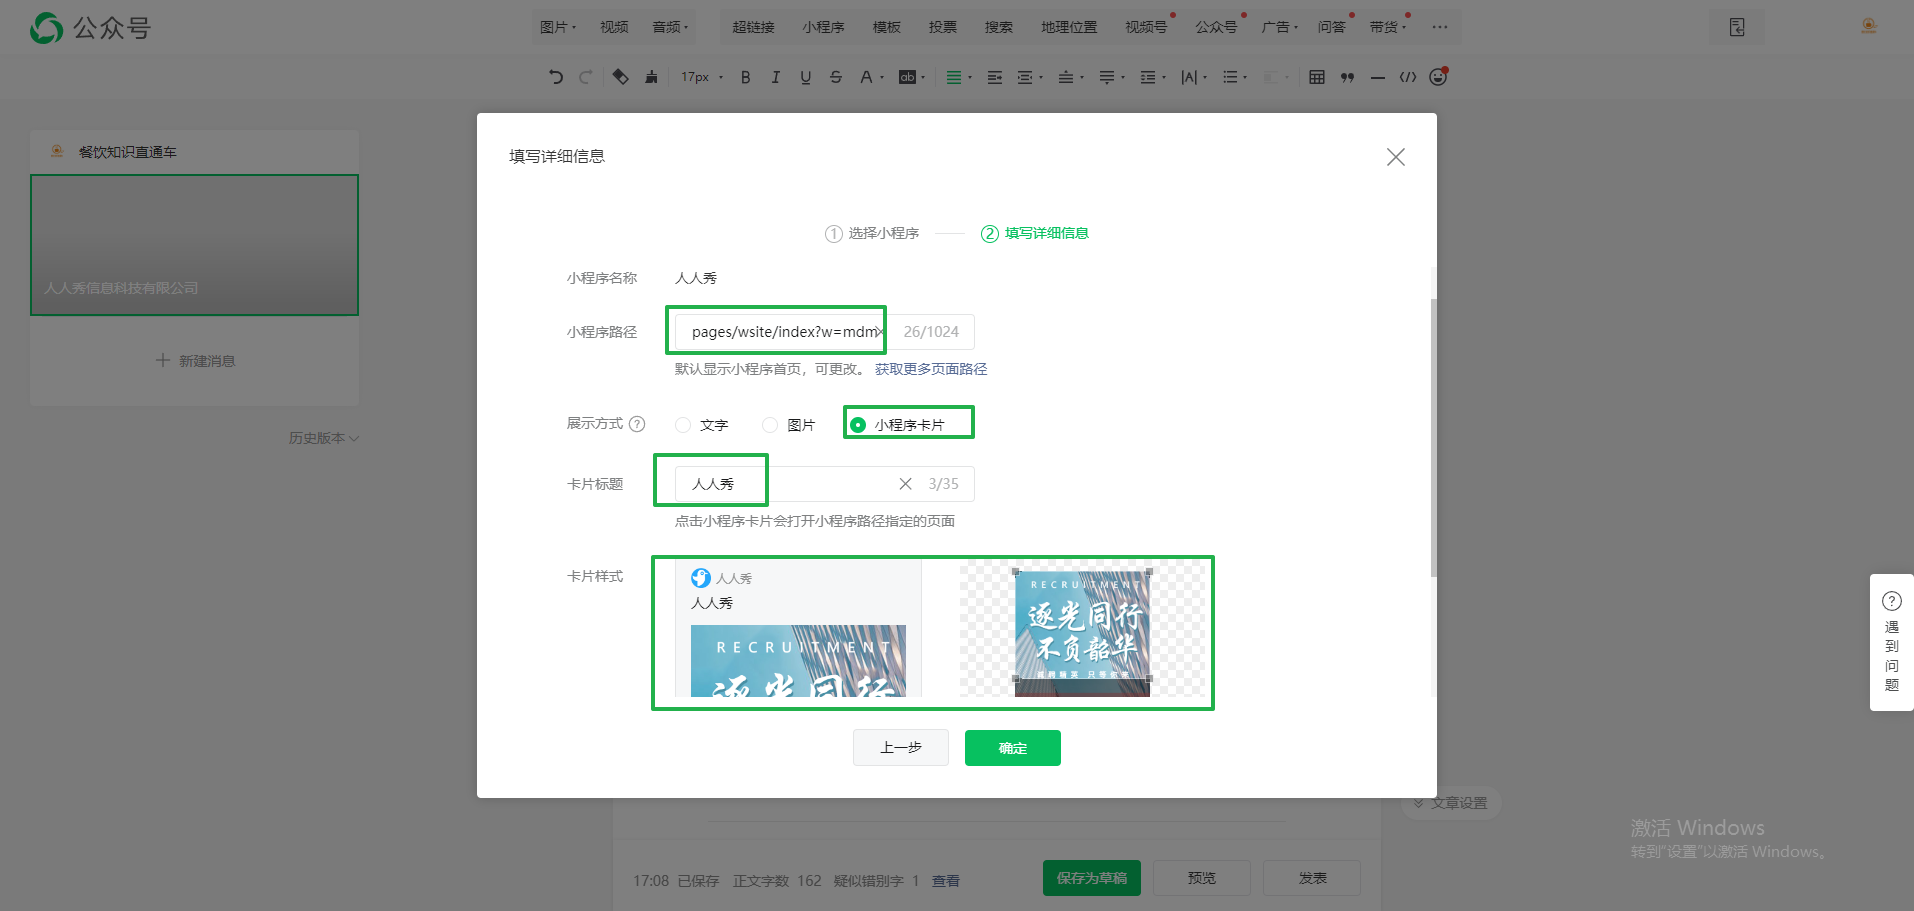
Task: Open the emoji picker
Action: [x=1438, y=77]
